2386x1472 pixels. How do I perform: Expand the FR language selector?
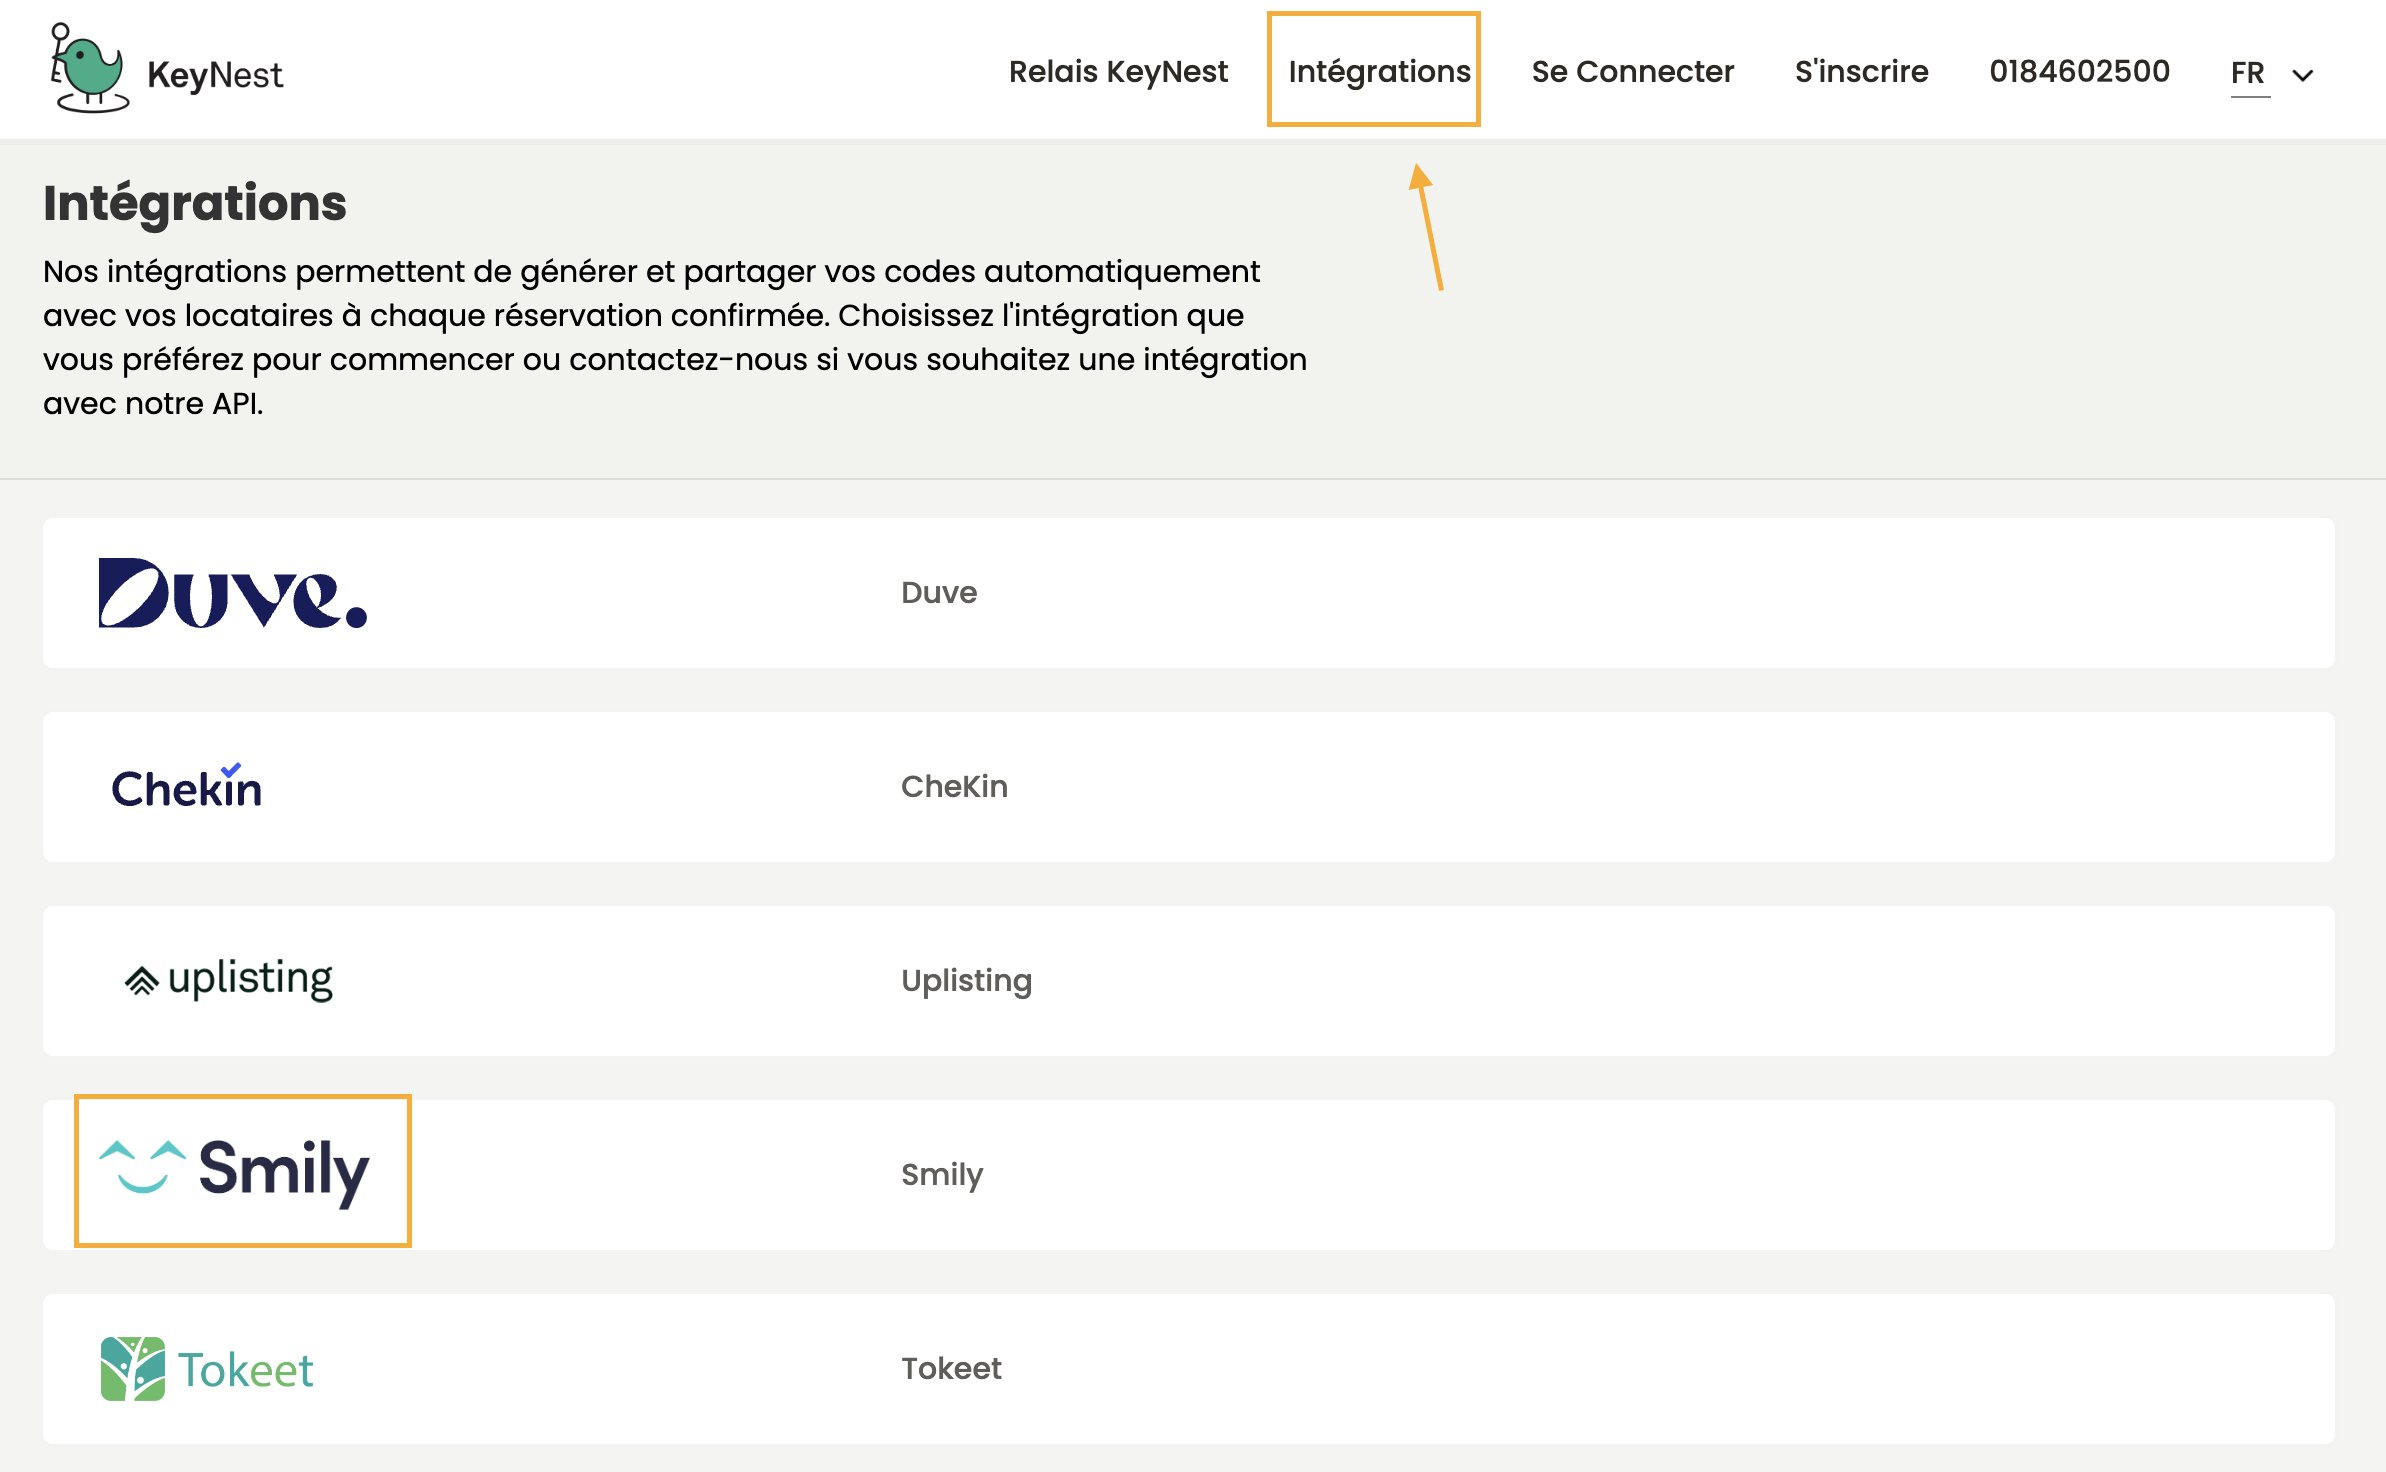tap(2247, 72)
